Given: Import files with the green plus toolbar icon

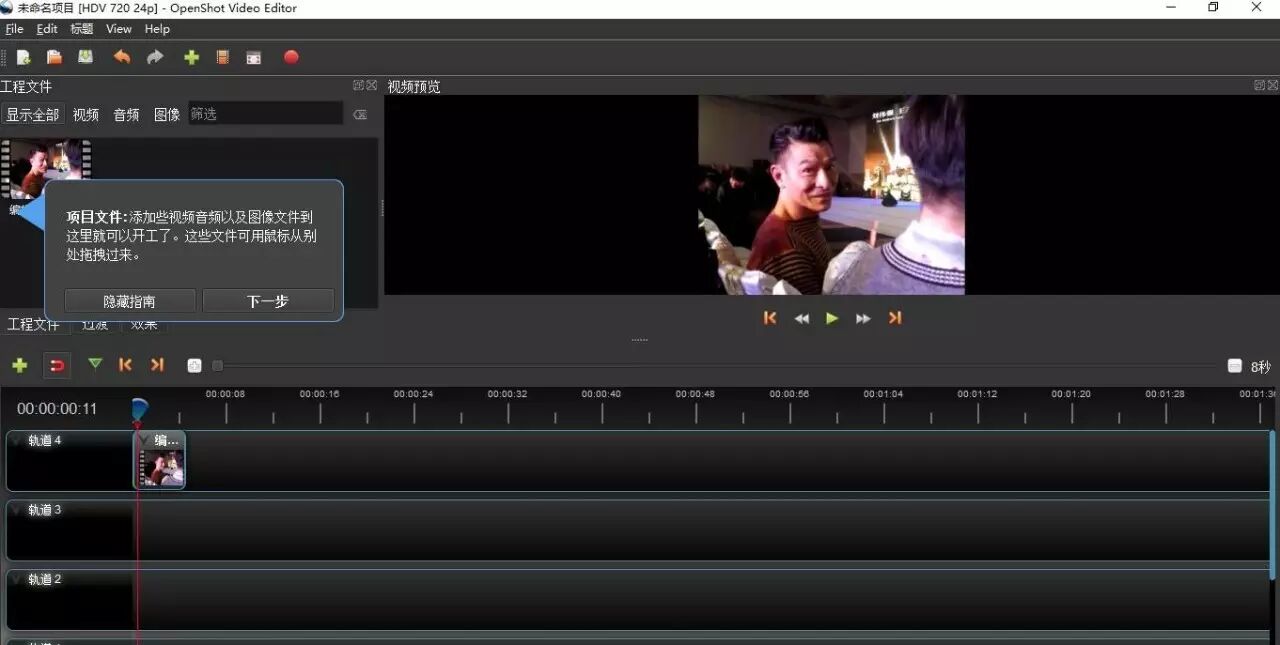Looking at the screenshot, I should [x=191, y=57].
